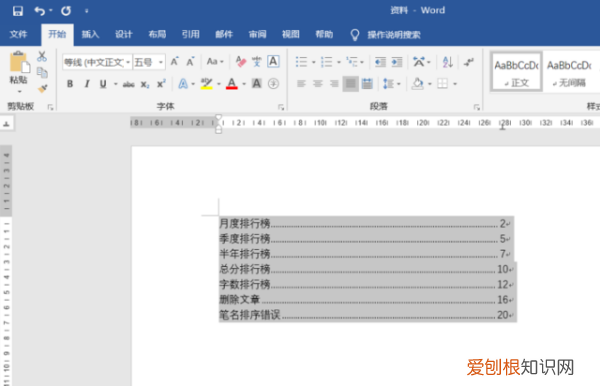Click the Undo arrow icon
This screenshot has height=386, width=600.
pyautogui.click(x=39, y=11)
